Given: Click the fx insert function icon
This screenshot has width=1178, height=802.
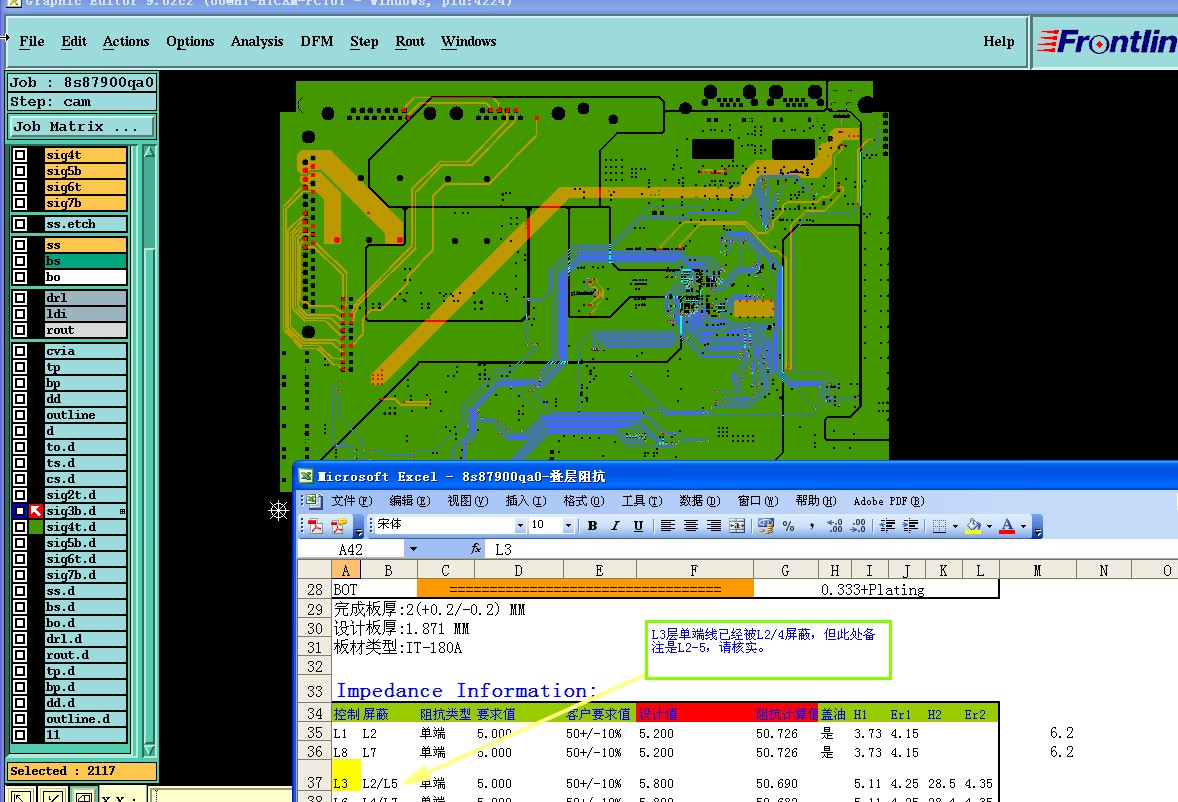Looking at the screenshot, I should tap(476, 549).
